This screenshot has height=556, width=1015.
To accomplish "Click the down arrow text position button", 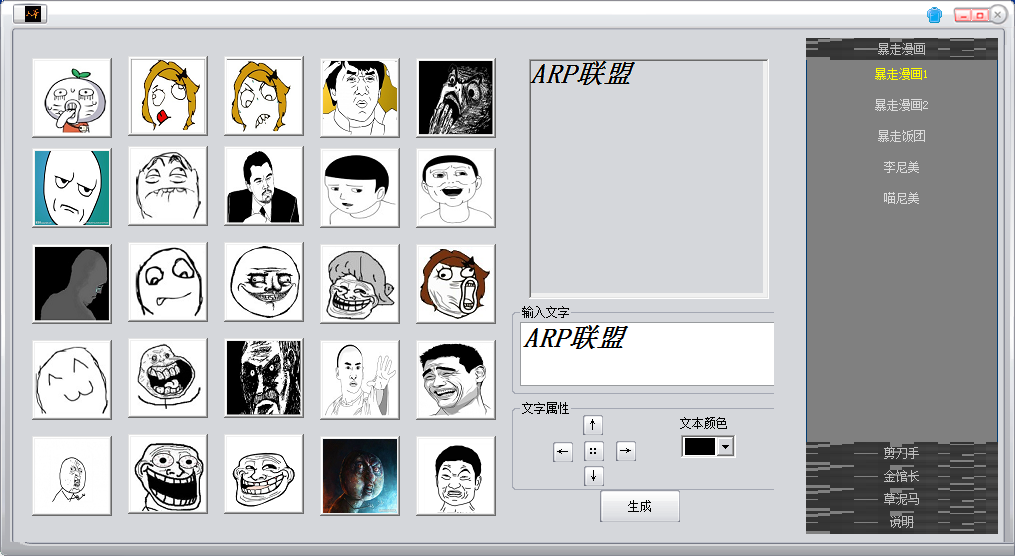I will coord(593,477).
